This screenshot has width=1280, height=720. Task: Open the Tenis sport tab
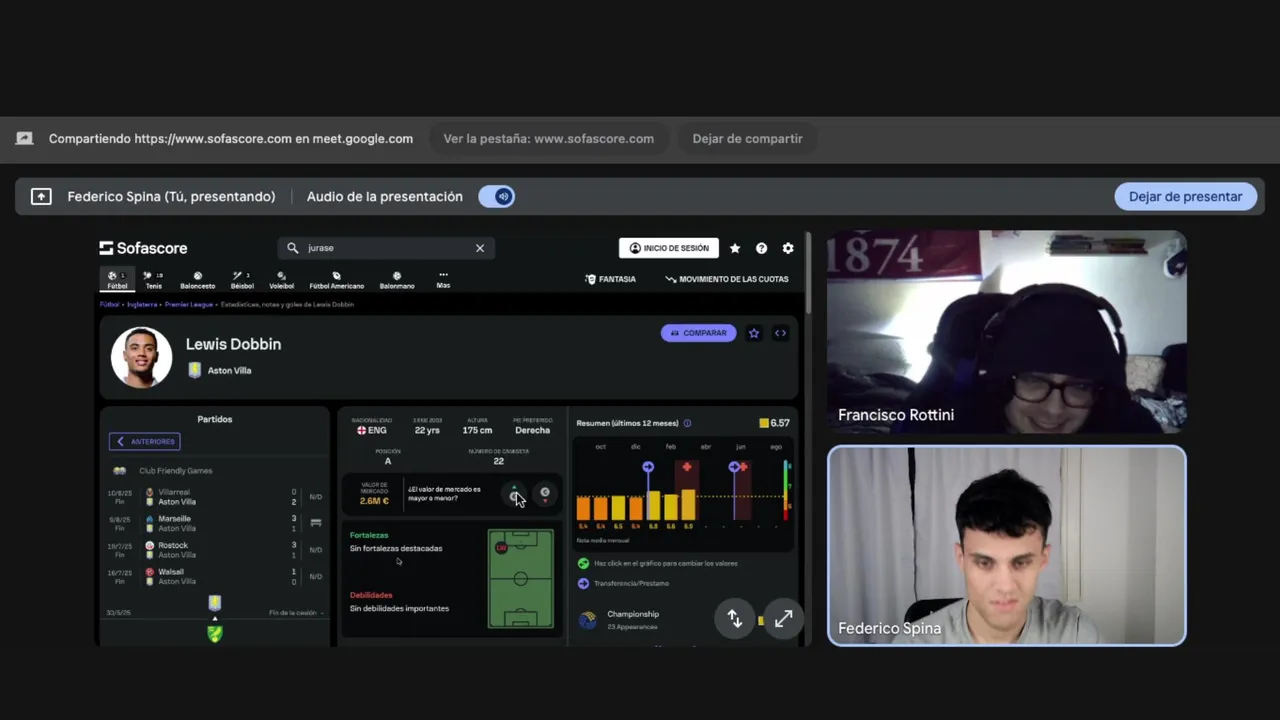coord(153,280)
